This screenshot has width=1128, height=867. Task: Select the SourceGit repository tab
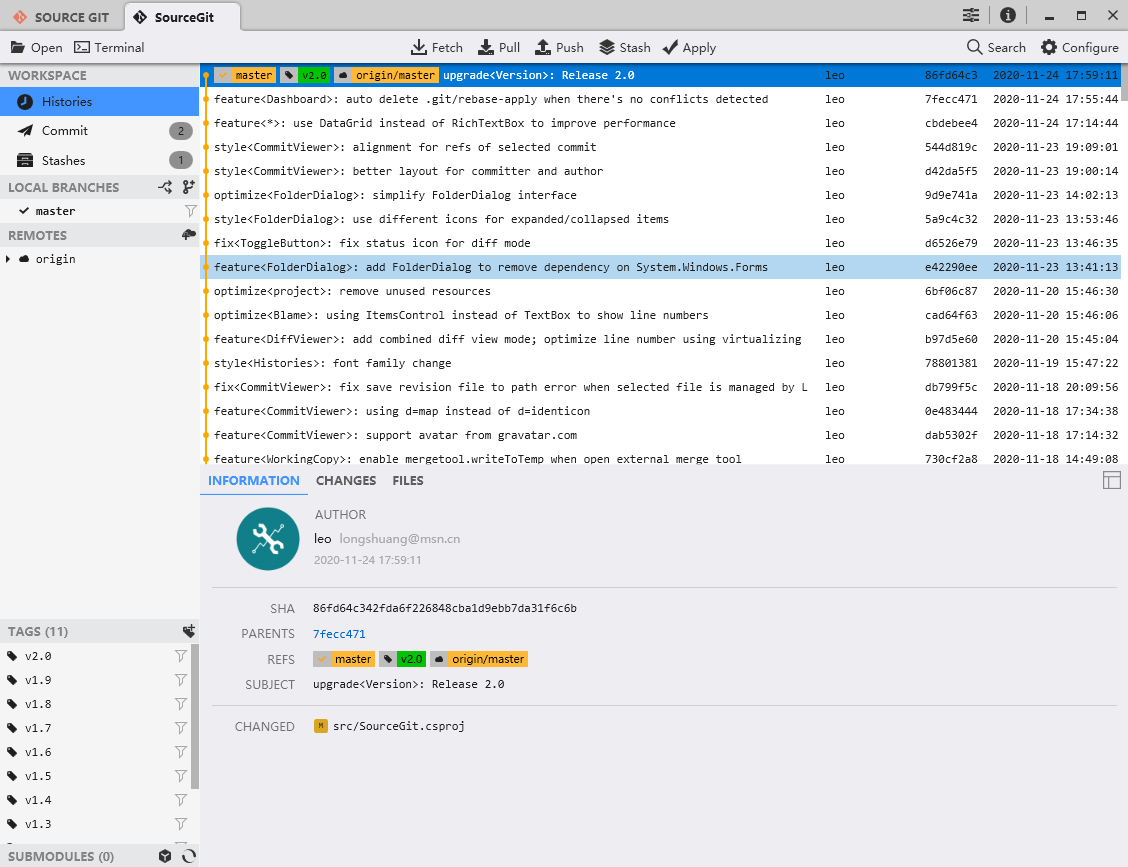coord(183,17)
